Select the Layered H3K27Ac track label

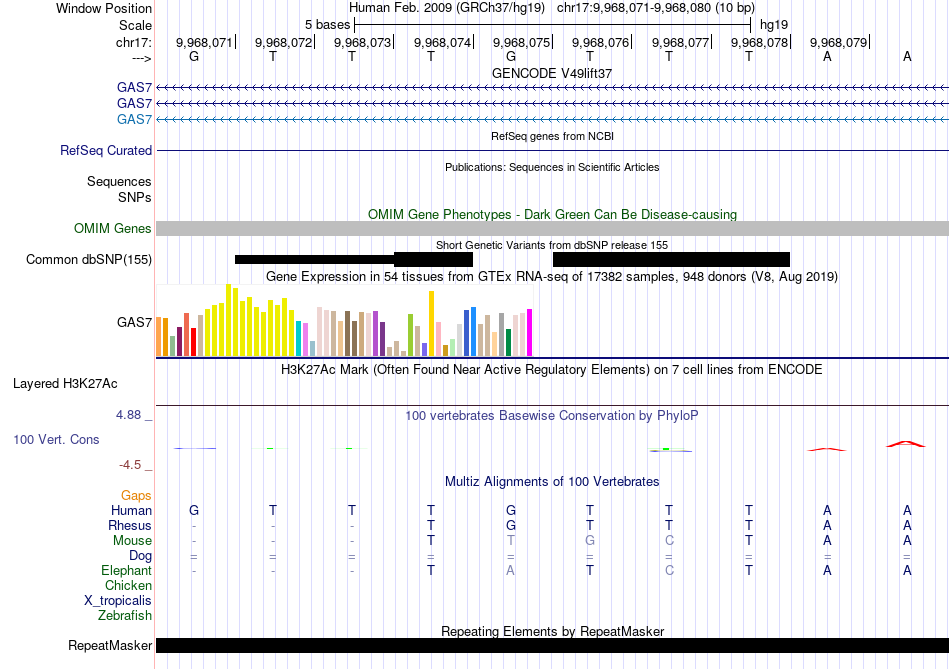click(x=65, y=384)
